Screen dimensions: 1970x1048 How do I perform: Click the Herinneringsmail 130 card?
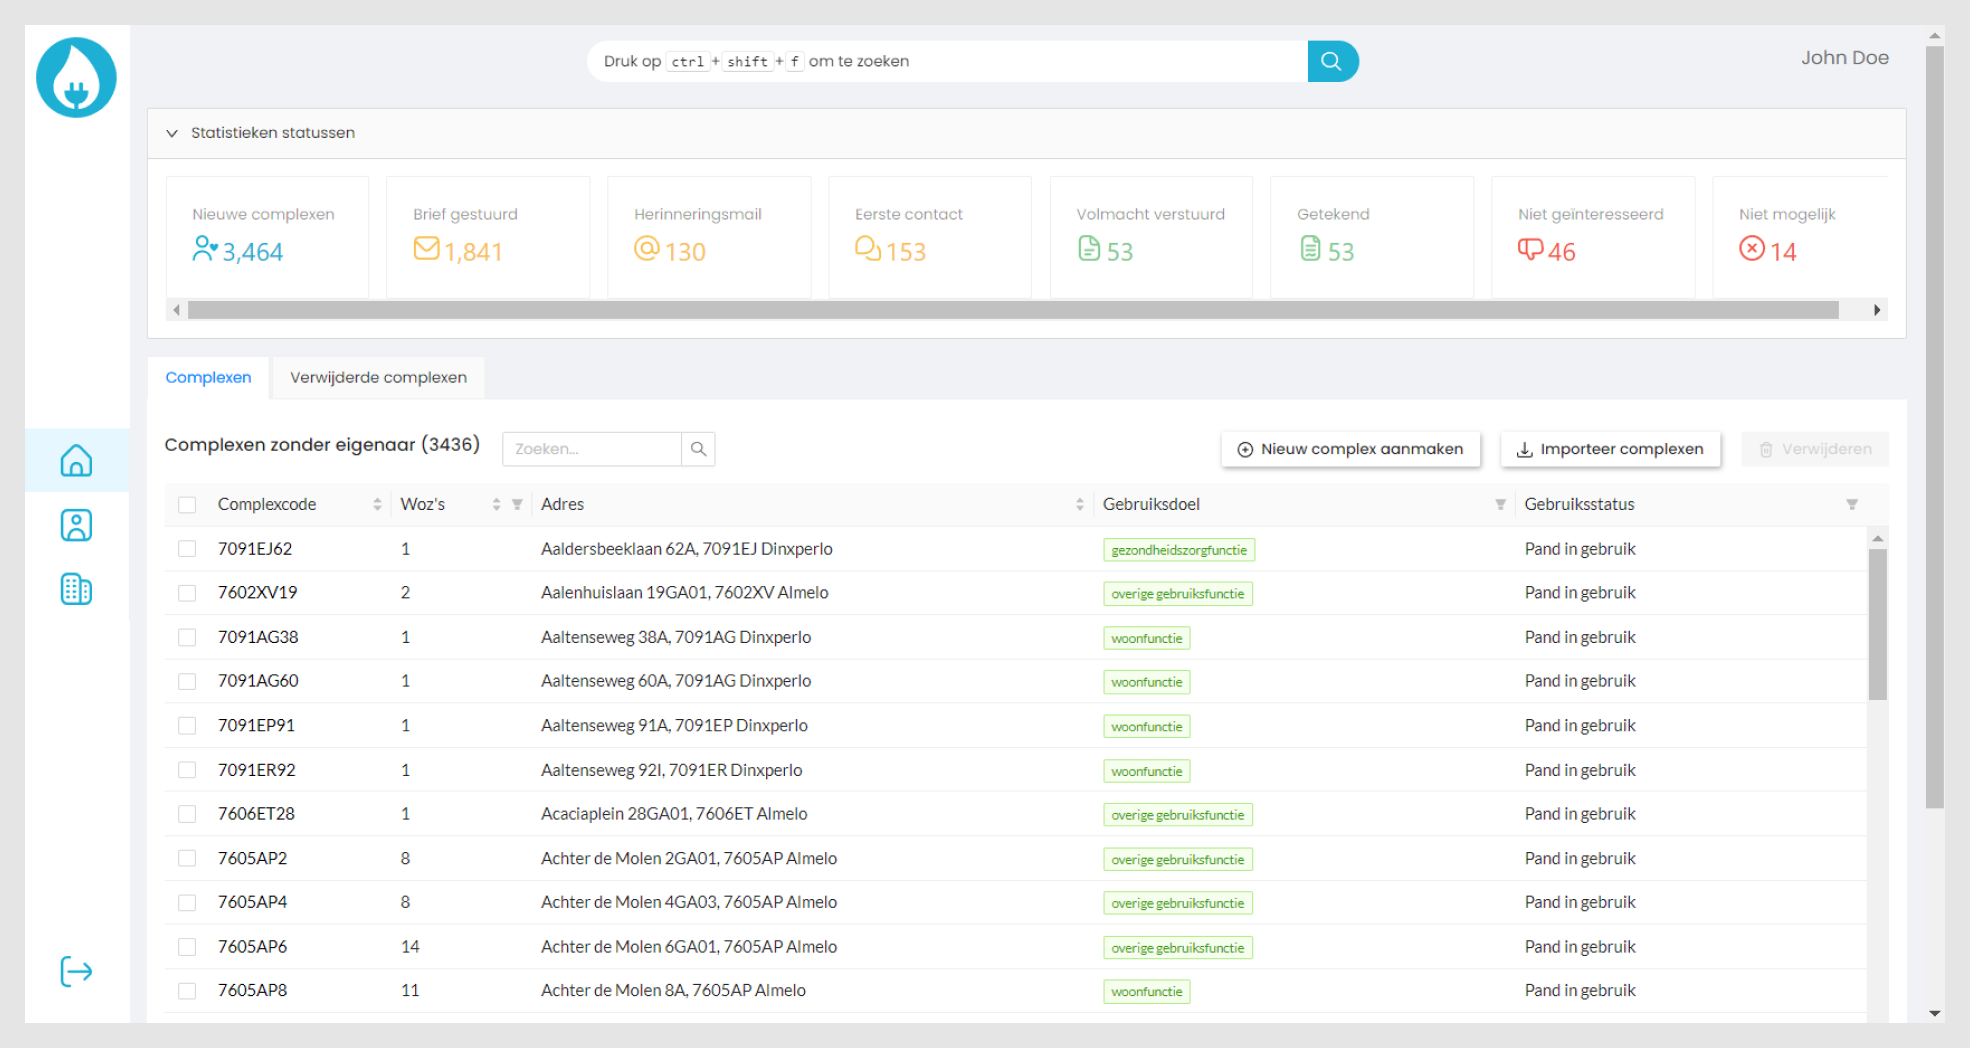click(x=709, y=237)
